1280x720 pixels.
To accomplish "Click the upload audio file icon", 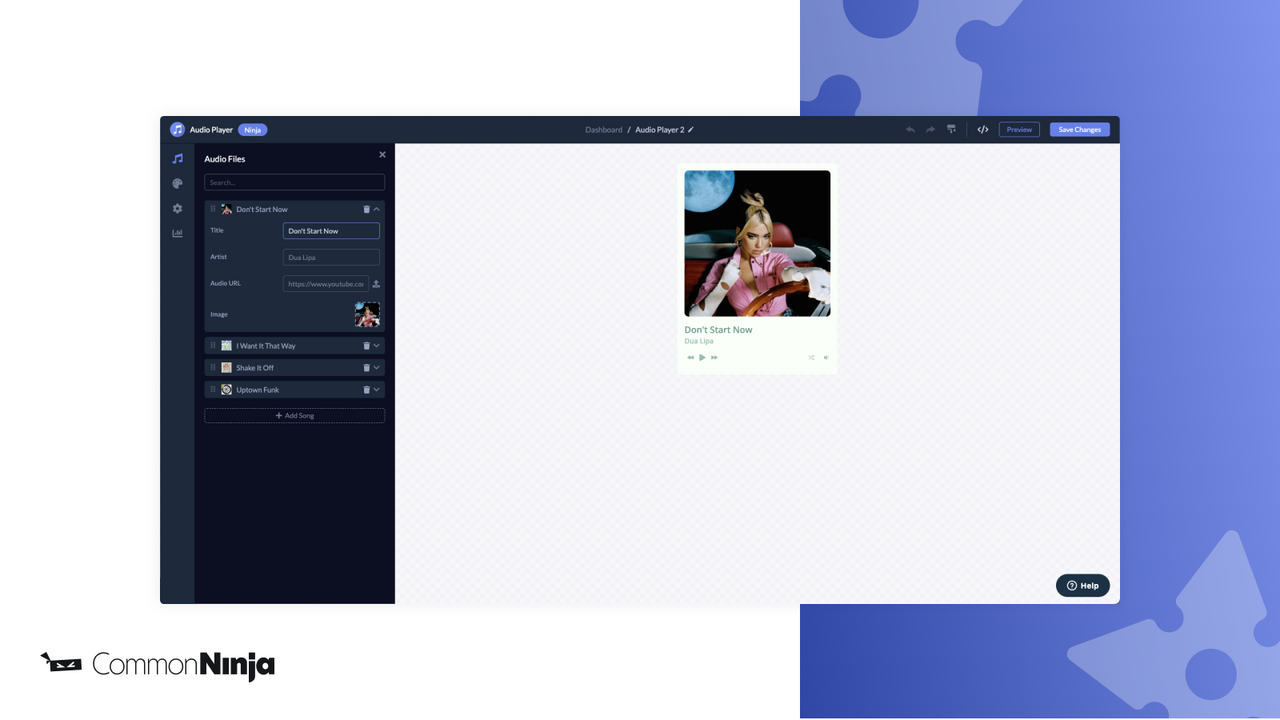I will point(376,284).
